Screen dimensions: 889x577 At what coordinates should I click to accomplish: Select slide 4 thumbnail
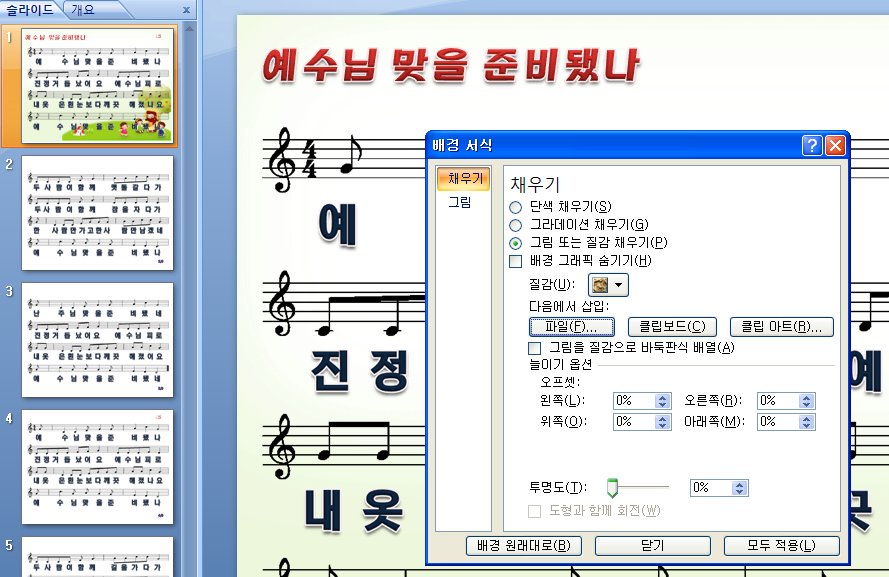pos(98,467)
